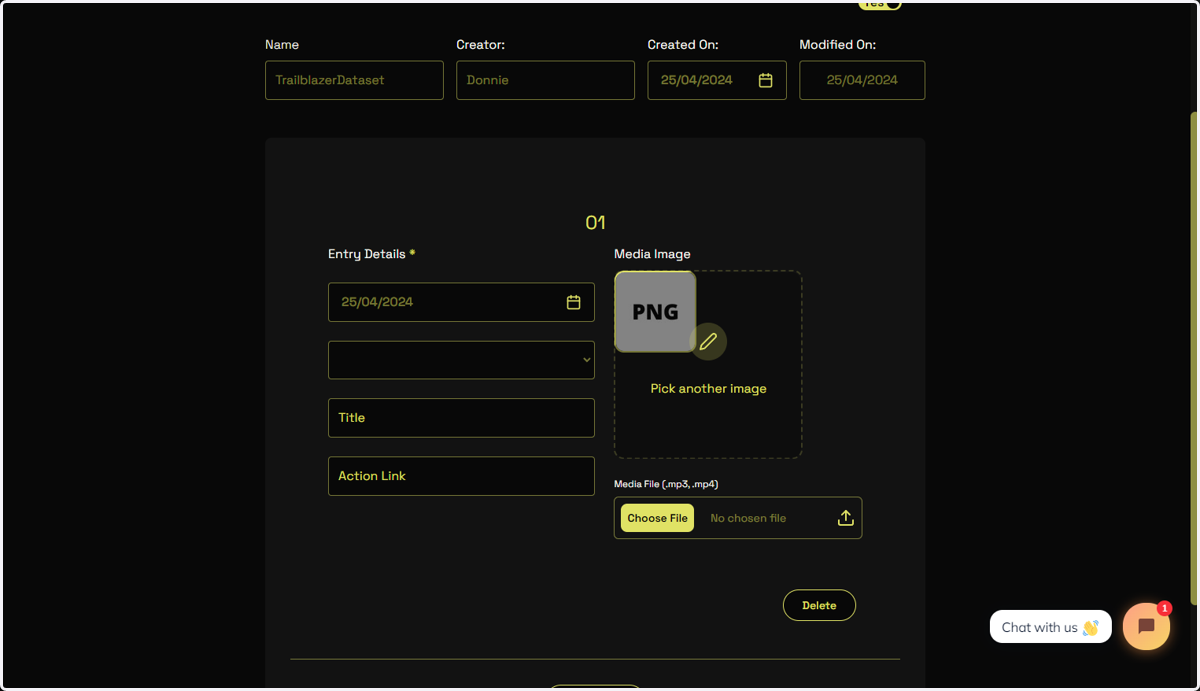Open the chat bubble widget icon
1200x691 pixels.
pyautogui.click(x=1146, y=626)
